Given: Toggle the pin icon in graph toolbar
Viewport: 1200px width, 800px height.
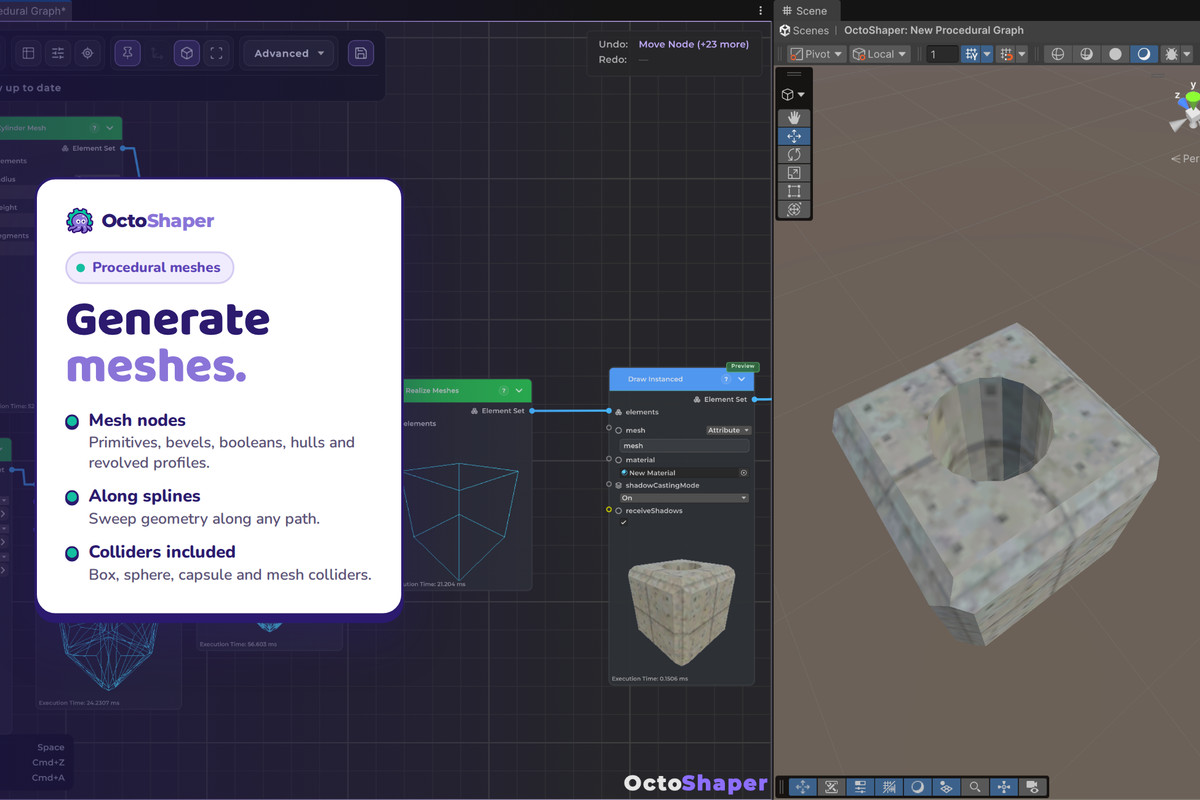Looking at the screenshot, I should coord(127,53).
